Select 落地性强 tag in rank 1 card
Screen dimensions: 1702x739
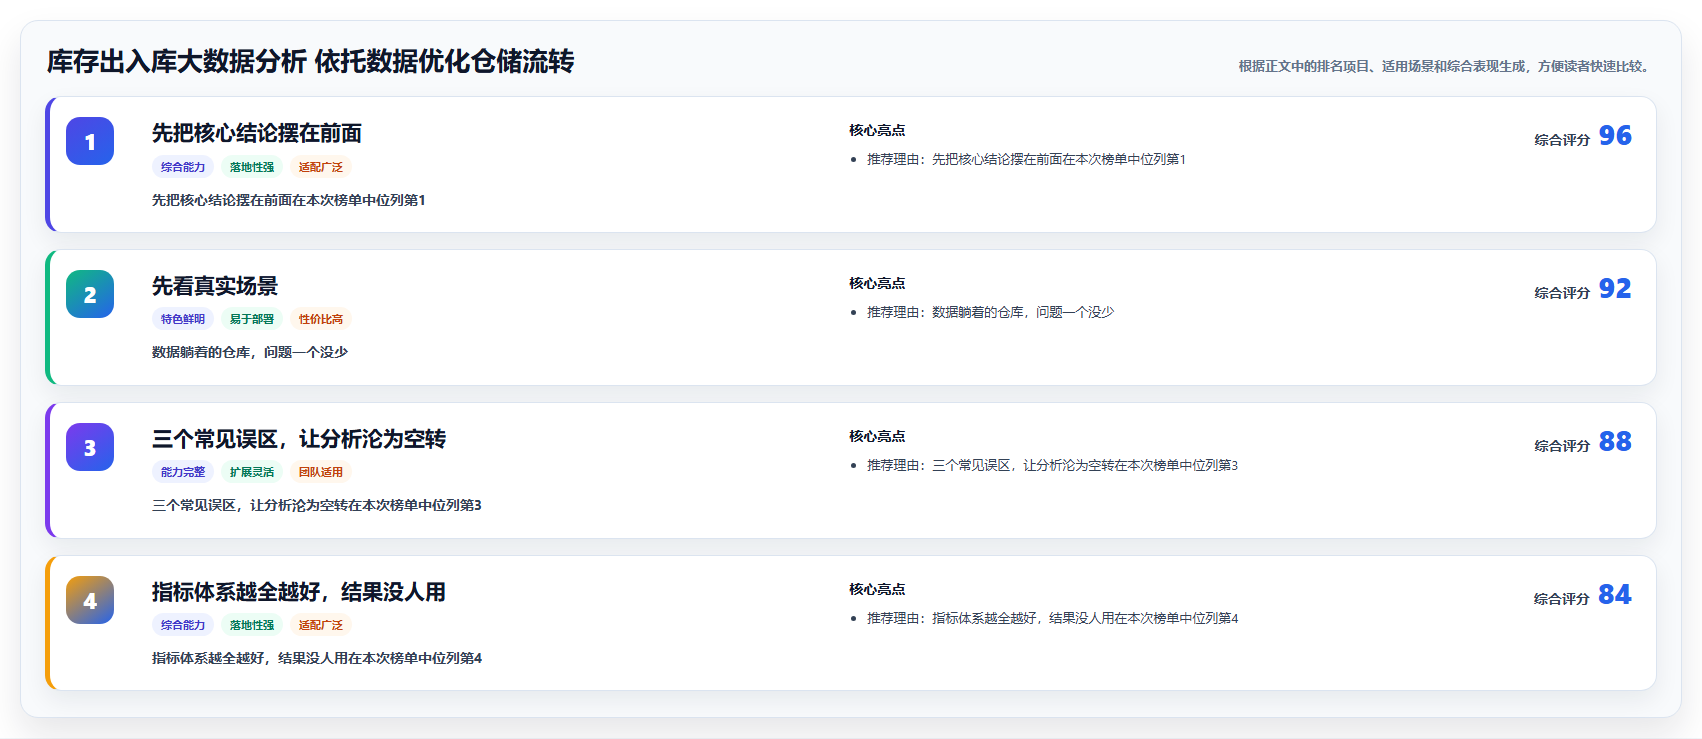pos(252,167)
